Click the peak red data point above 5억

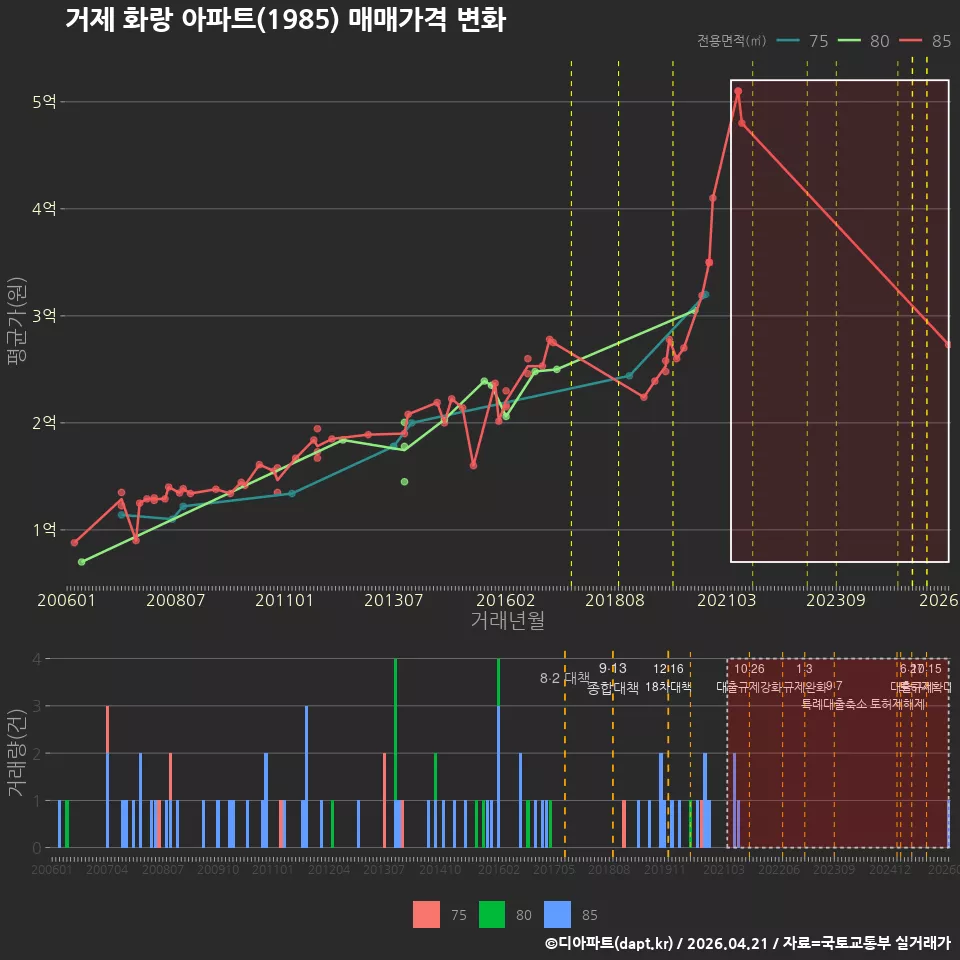(738, 91)
